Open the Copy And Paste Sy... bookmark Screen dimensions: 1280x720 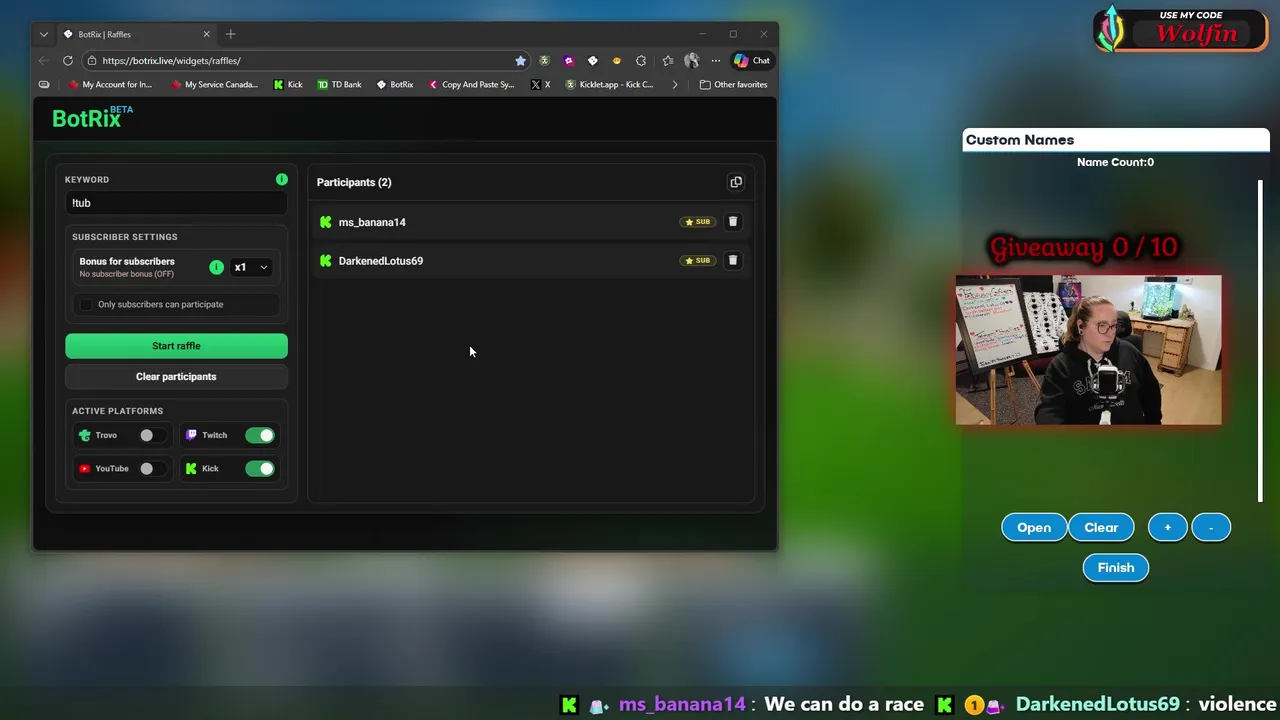coord(471,84)
